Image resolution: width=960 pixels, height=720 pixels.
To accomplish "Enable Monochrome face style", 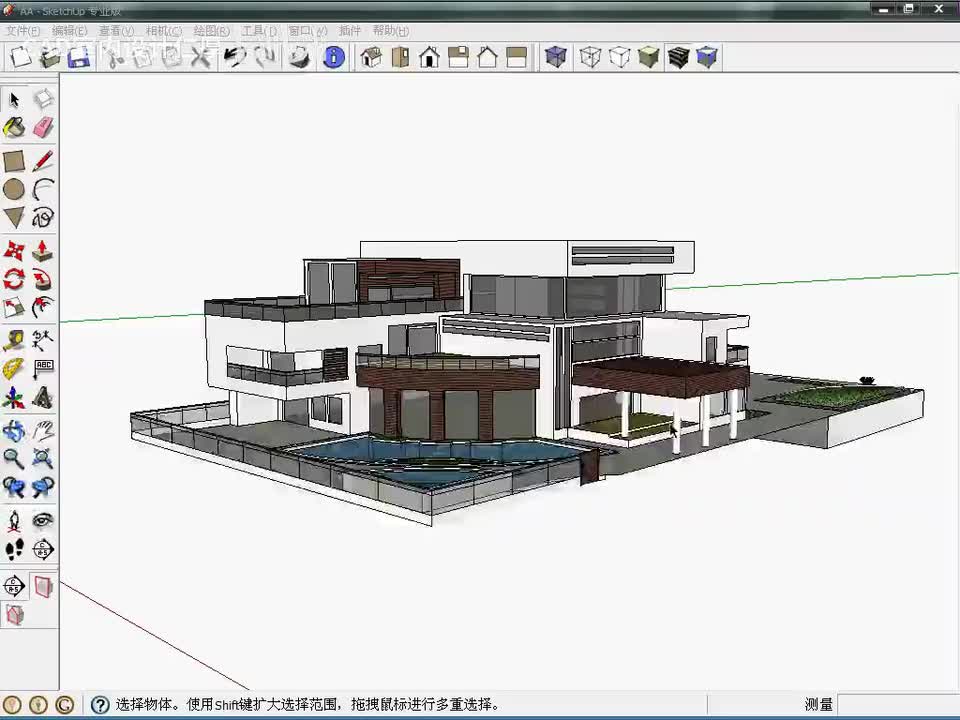I will (x=707, y=58).
